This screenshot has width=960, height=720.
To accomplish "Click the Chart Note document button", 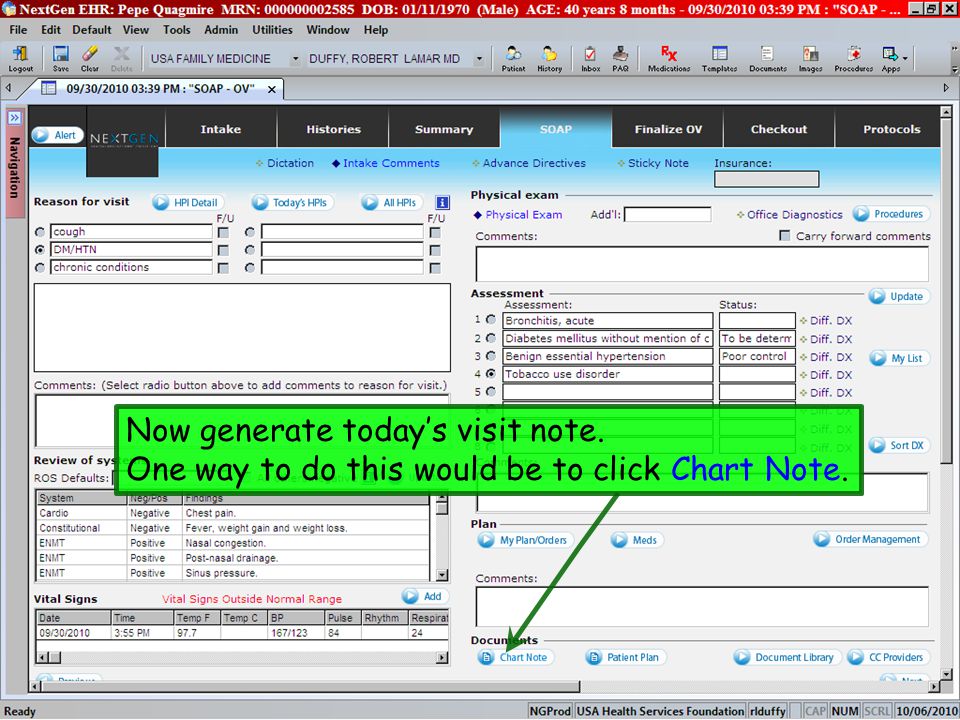I will (515, 658).
